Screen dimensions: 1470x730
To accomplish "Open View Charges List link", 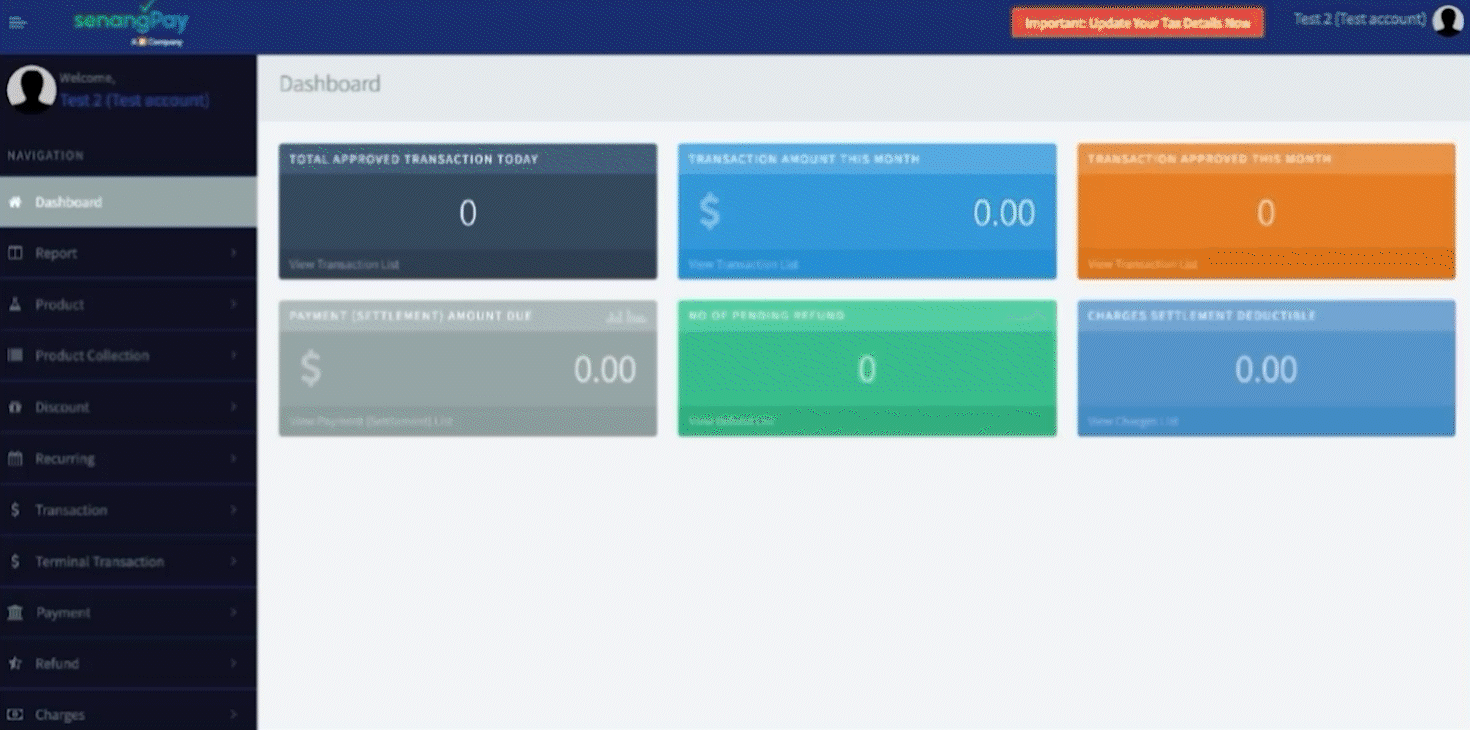I will point(1132,421).
